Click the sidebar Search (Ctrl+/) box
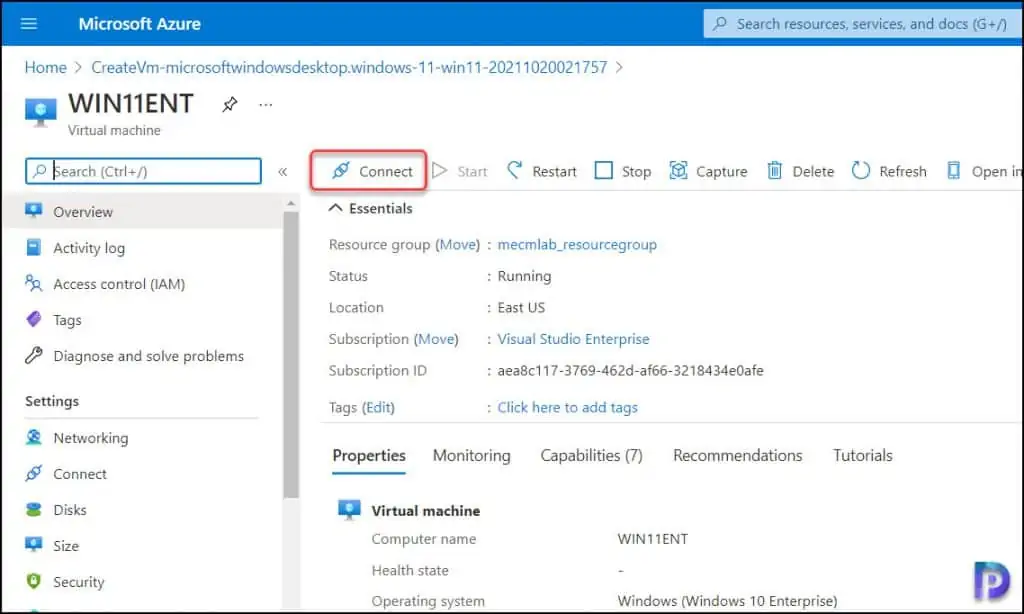This screenshot has width=1024, height=614. 144,171
